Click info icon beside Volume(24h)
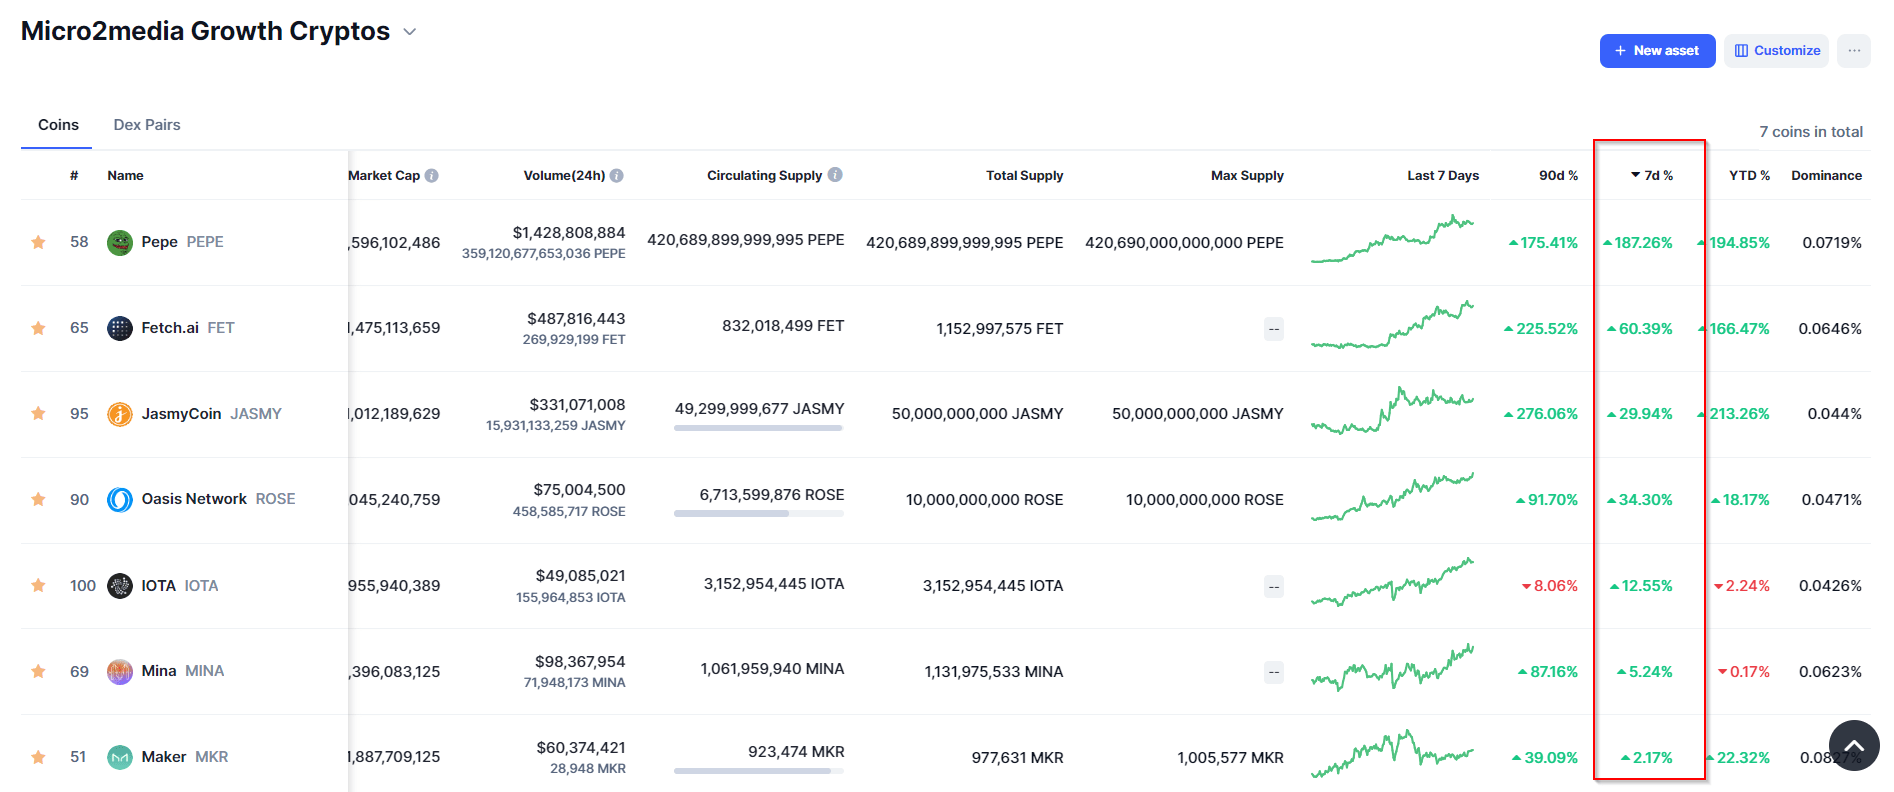 [617, 176]
